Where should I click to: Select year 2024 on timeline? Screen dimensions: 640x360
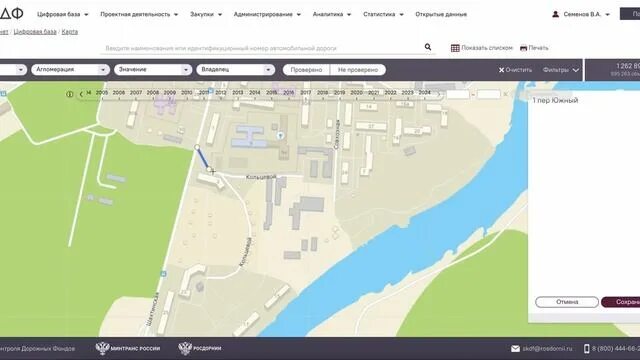(x=424, y=93)
